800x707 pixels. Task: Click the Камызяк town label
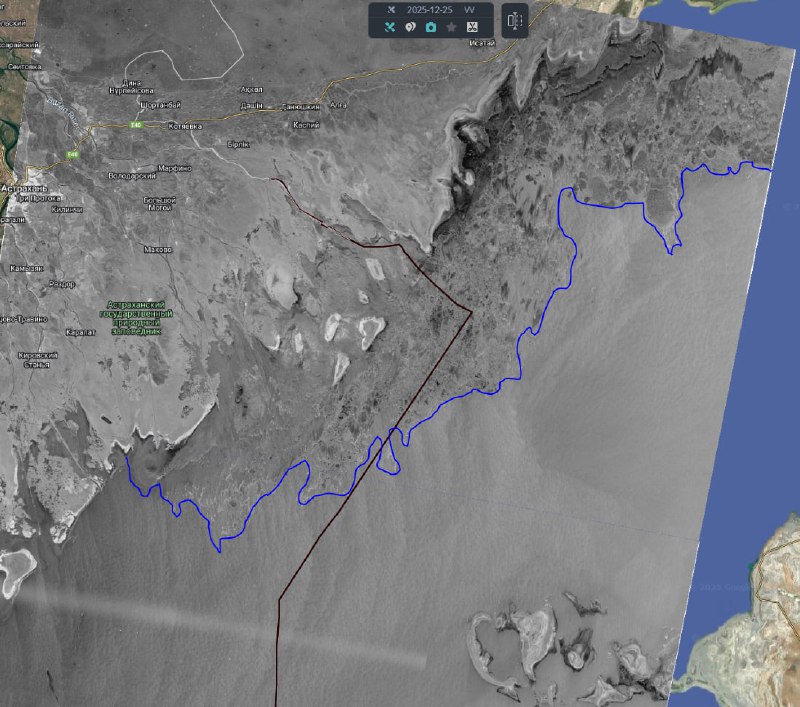click(x=26, y=268)
